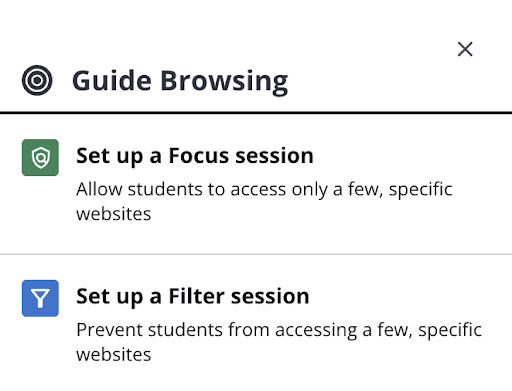The width and height of the screenshot is (512, 391).
Task: Select the Guide Browsing header title
Action: click(x=180, y=81)
